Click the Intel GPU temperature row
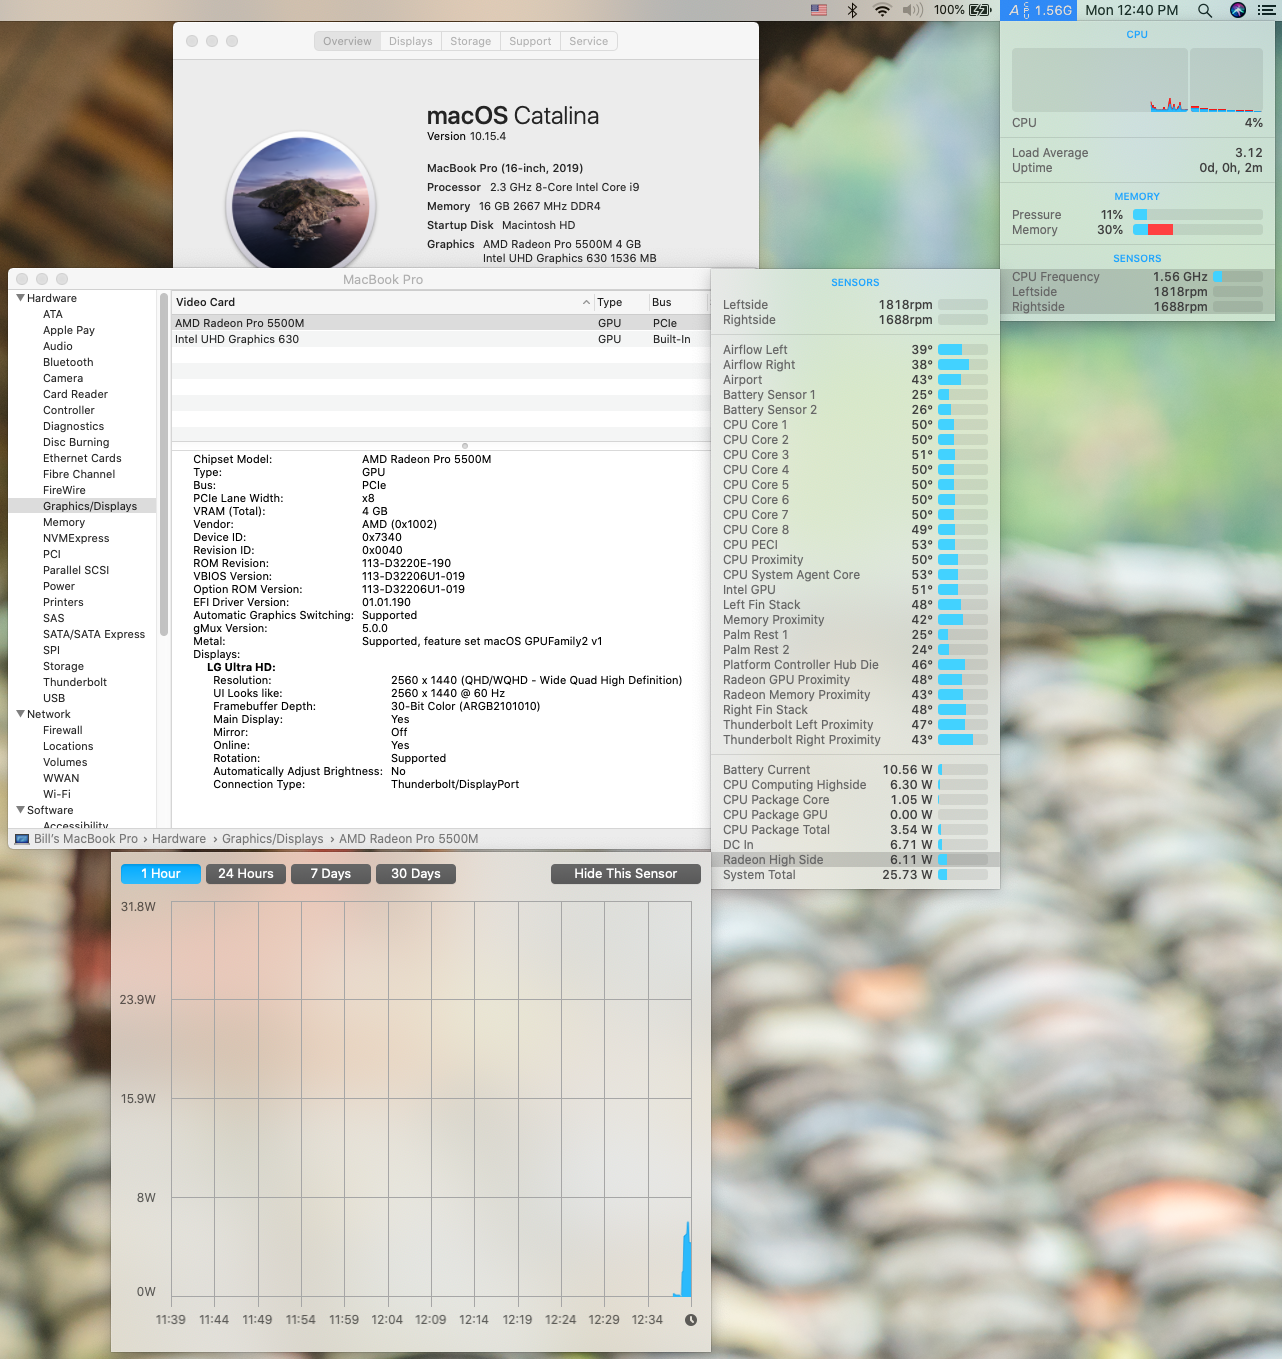The width and height of the screenshot is (1282, 1359). coord(855,590)
